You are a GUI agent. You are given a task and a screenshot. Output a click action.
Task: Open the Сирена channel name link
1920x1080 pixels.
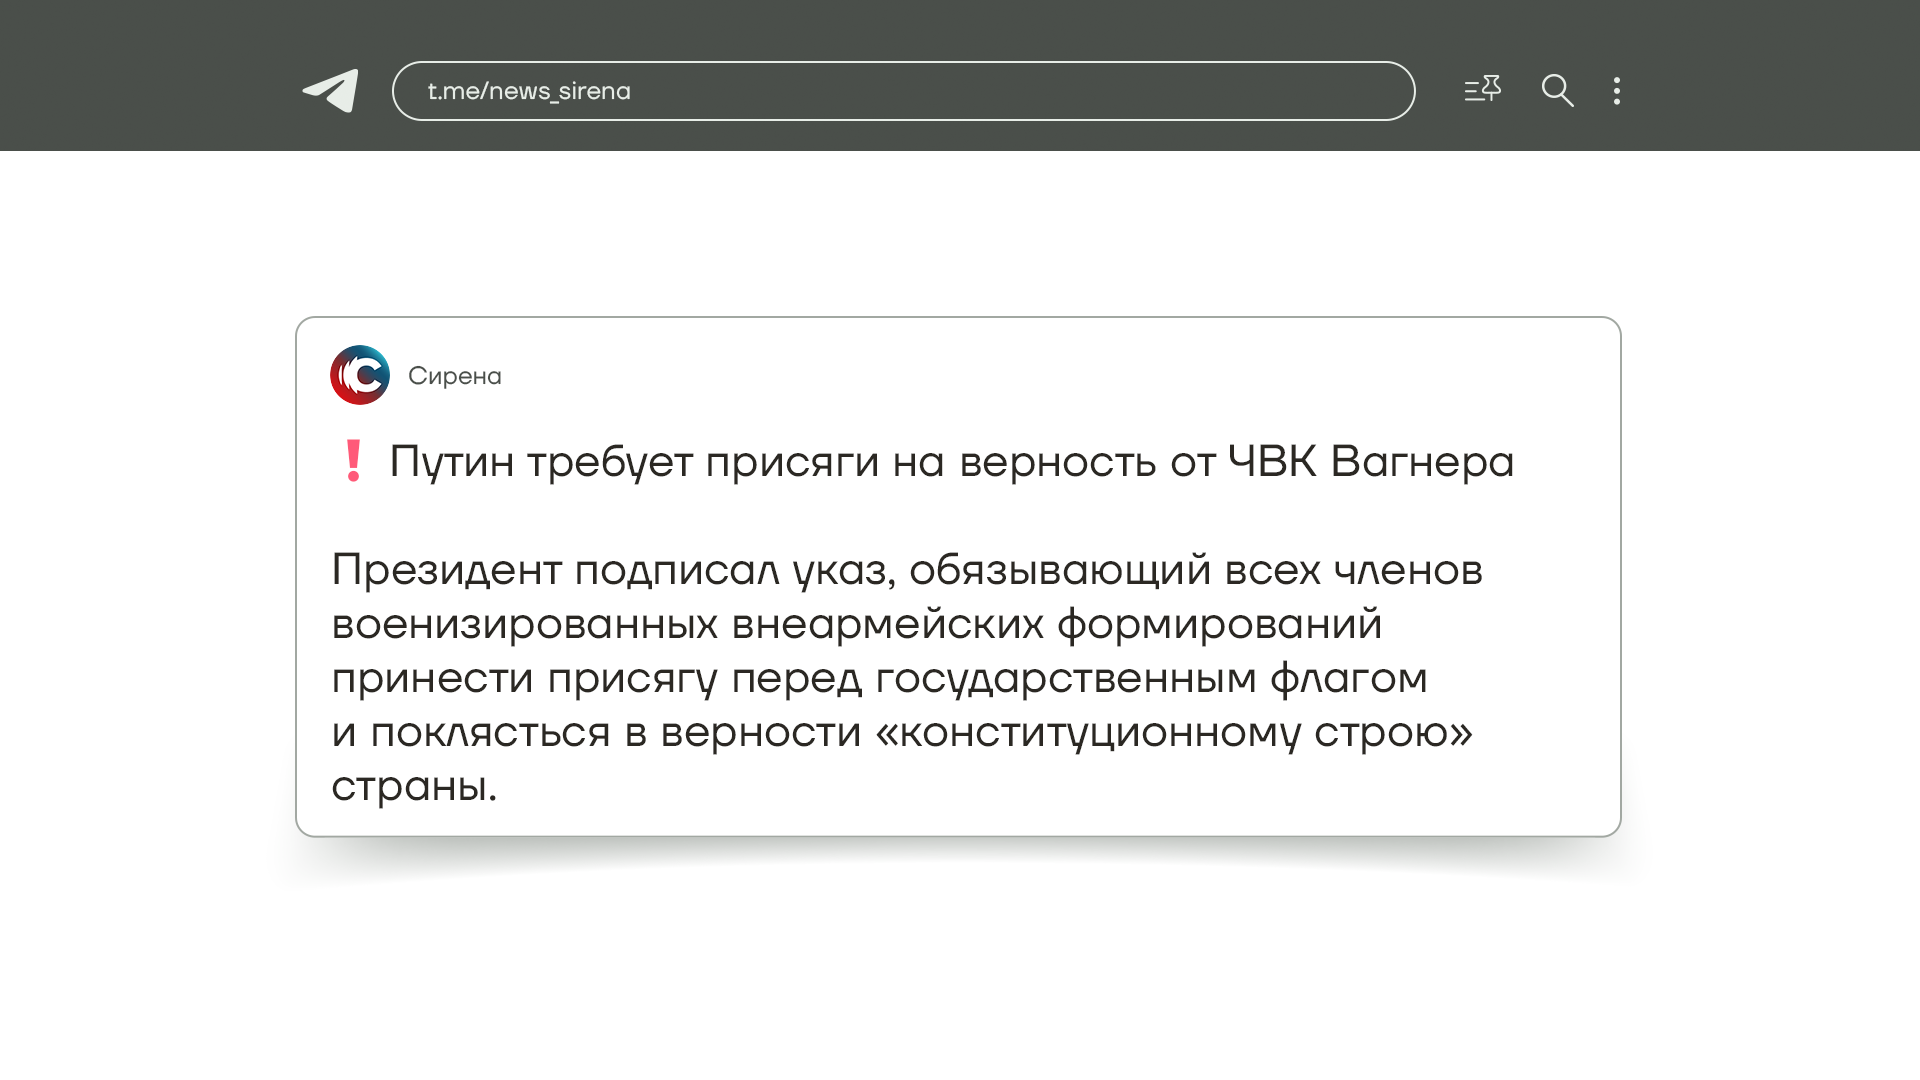pyautogui.click(x=455, y=376)
